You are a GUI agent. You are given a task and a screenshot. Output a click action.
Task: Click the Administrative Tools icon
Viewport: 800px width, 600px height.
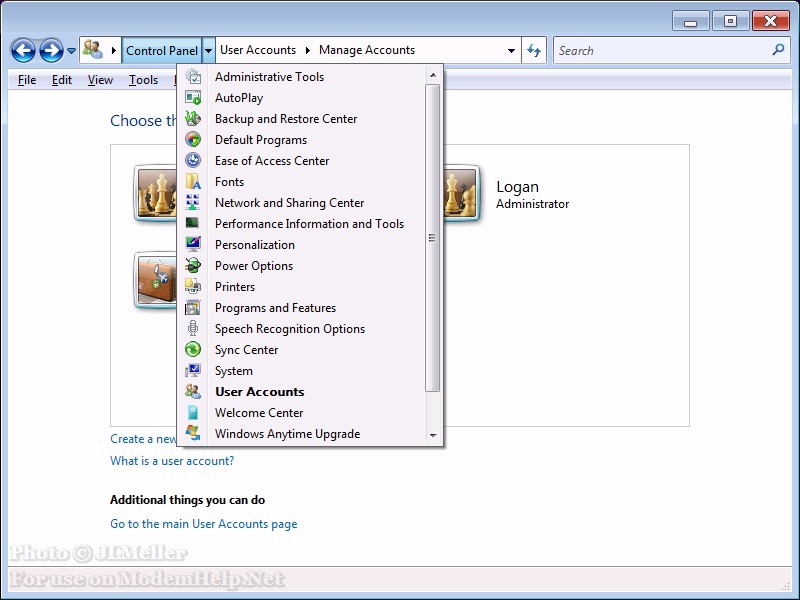tap(193, 77)
